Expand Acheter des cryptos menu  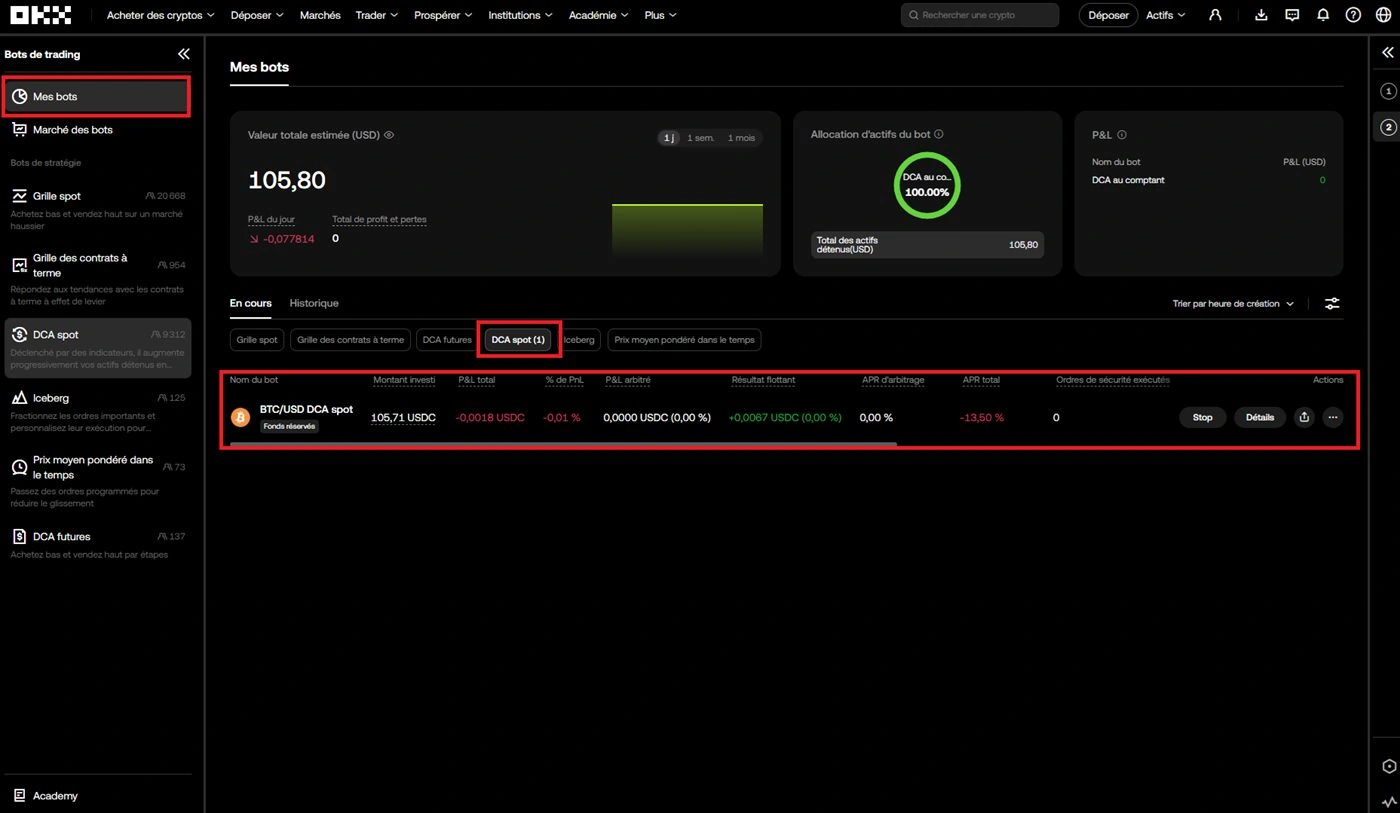161,15
